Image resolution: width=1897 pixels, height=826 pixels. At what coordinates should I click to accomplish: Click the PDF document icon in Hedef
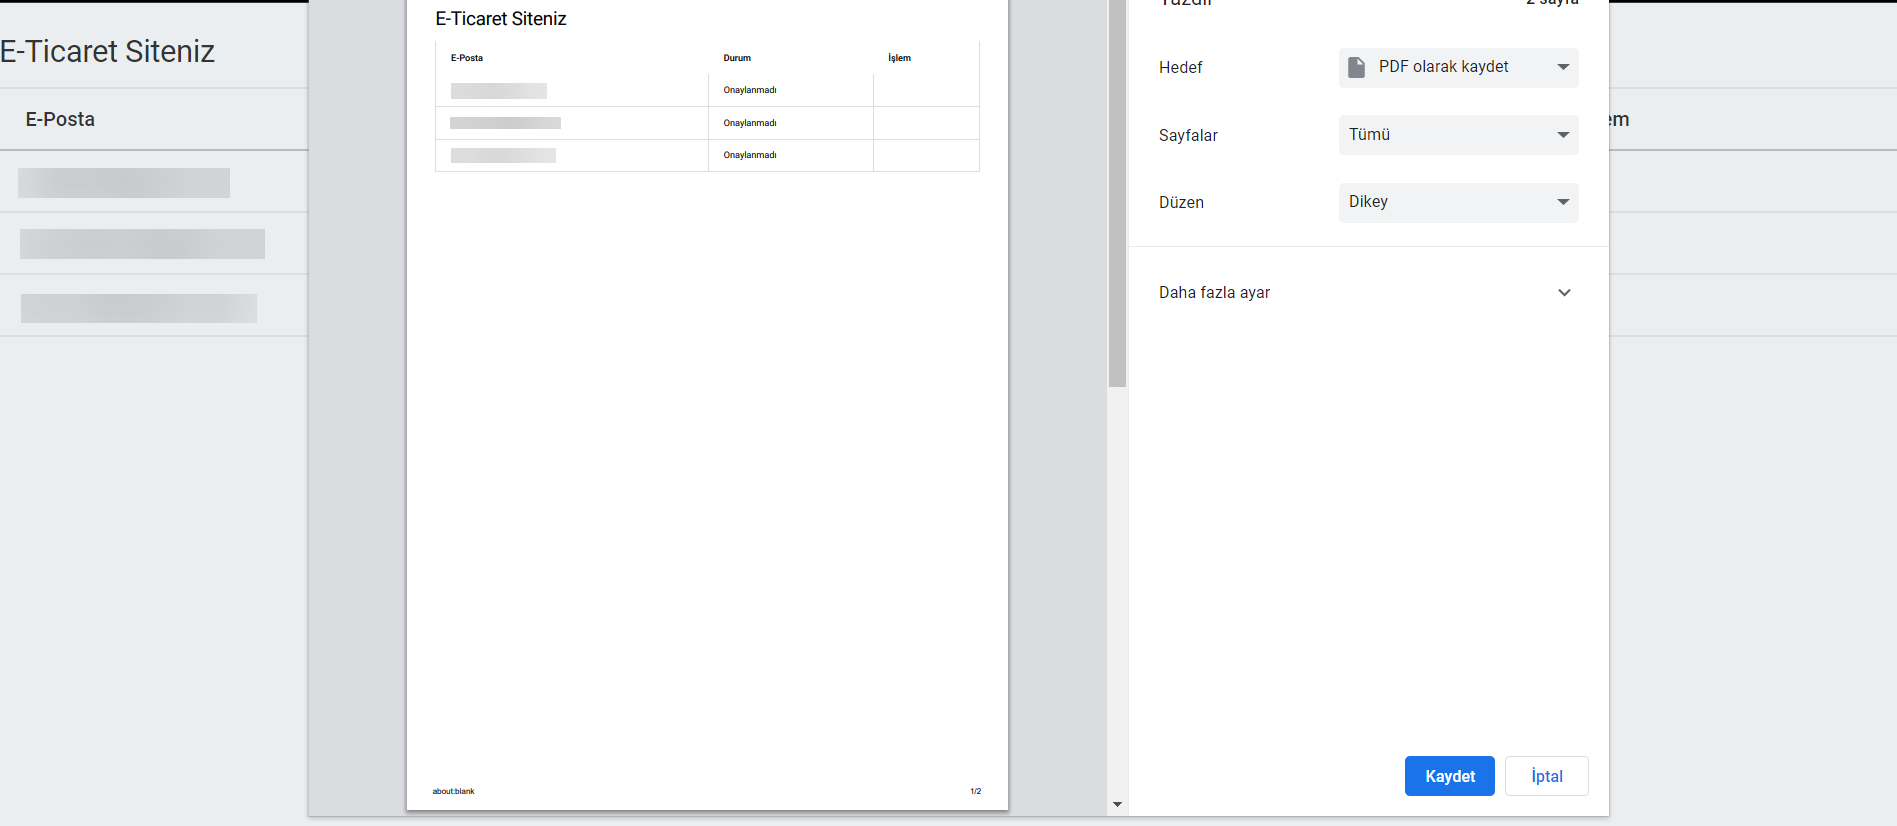(1356, 67)
